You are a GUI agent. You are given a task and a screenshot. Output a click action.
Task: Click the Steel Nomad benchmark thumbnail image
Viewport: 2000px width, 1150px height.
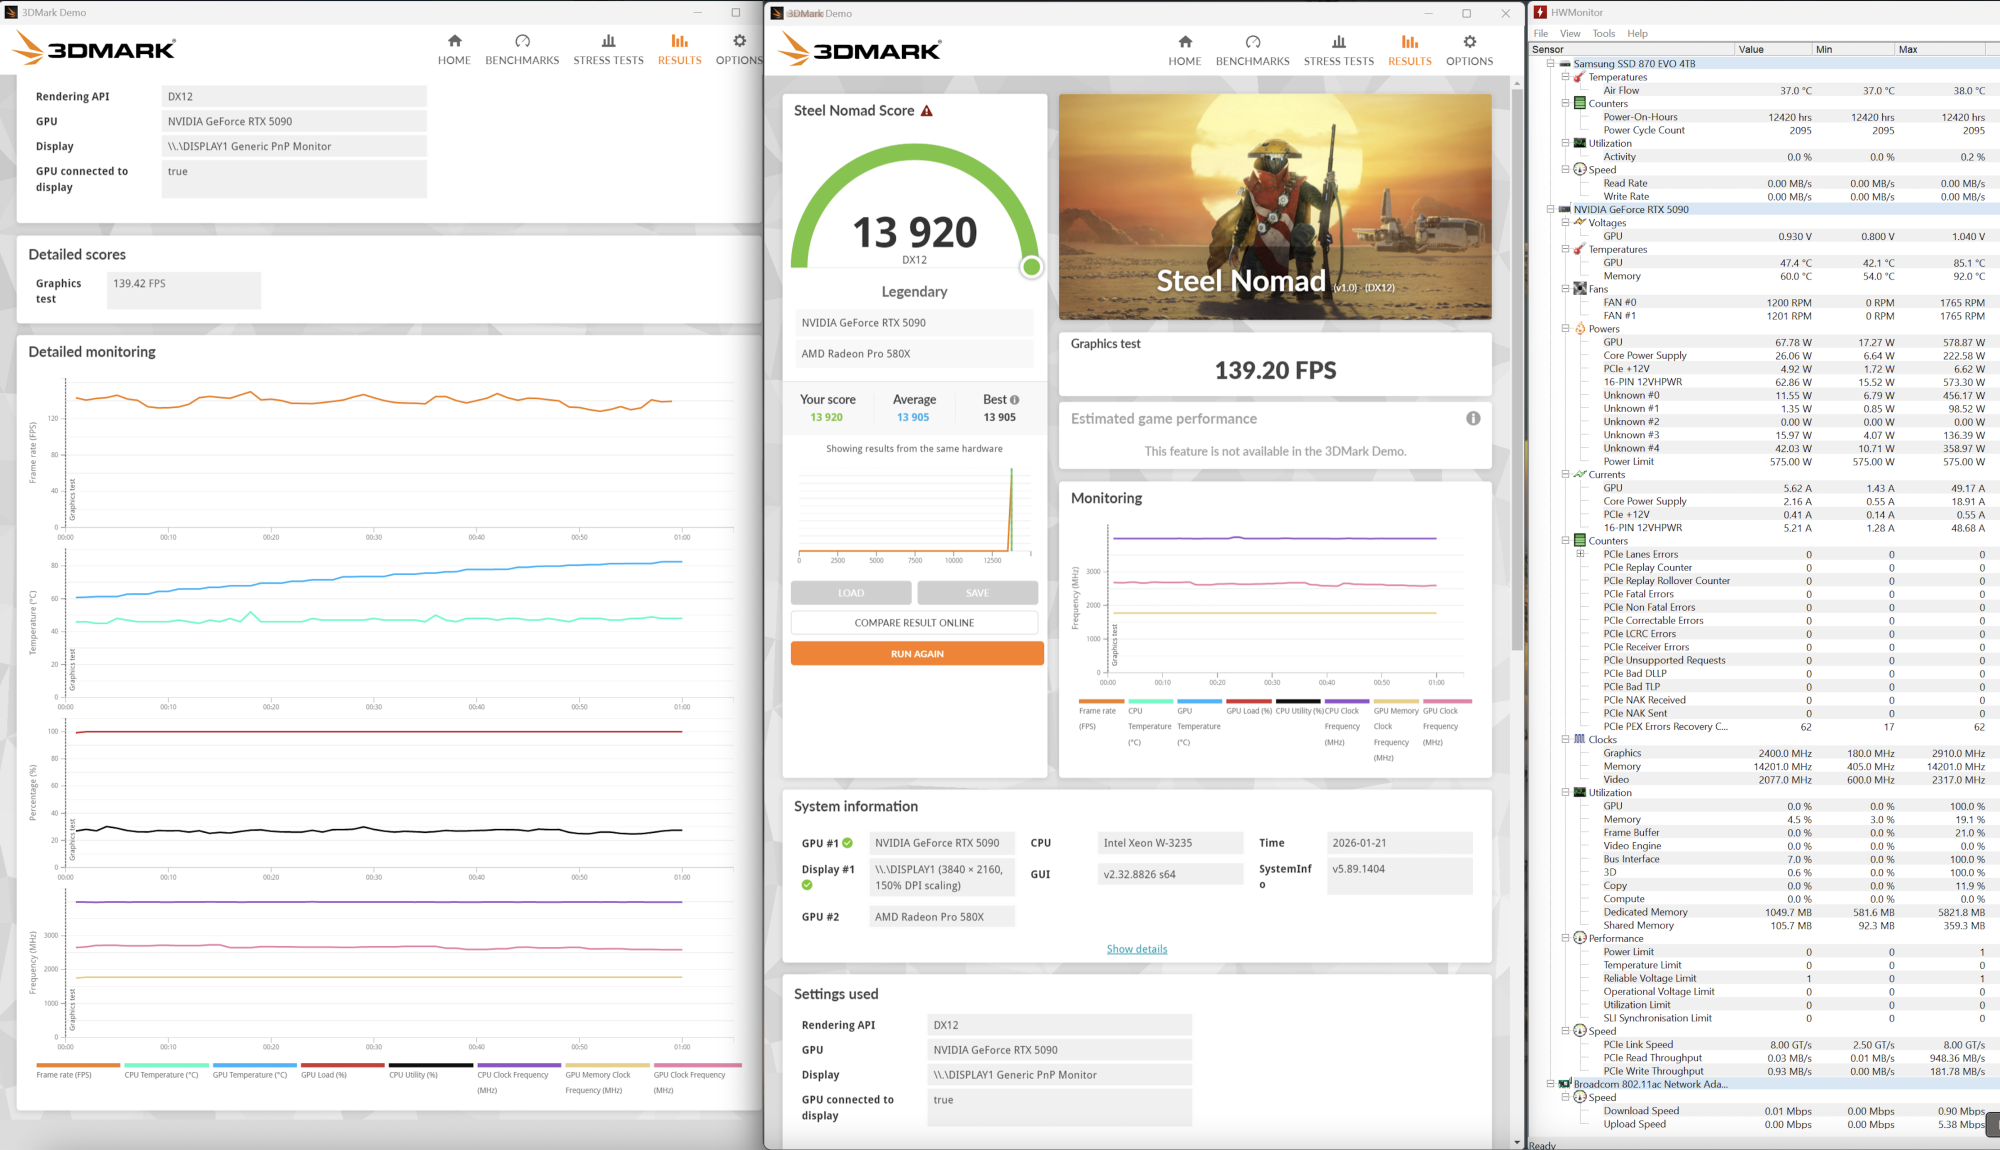[1275, 207]
